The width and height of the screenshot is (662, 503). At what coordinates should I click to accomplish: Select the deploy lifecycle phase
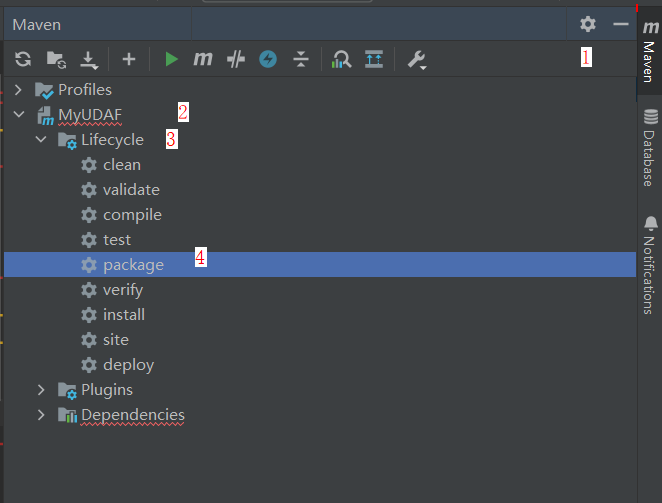click(x=128, y=365)
